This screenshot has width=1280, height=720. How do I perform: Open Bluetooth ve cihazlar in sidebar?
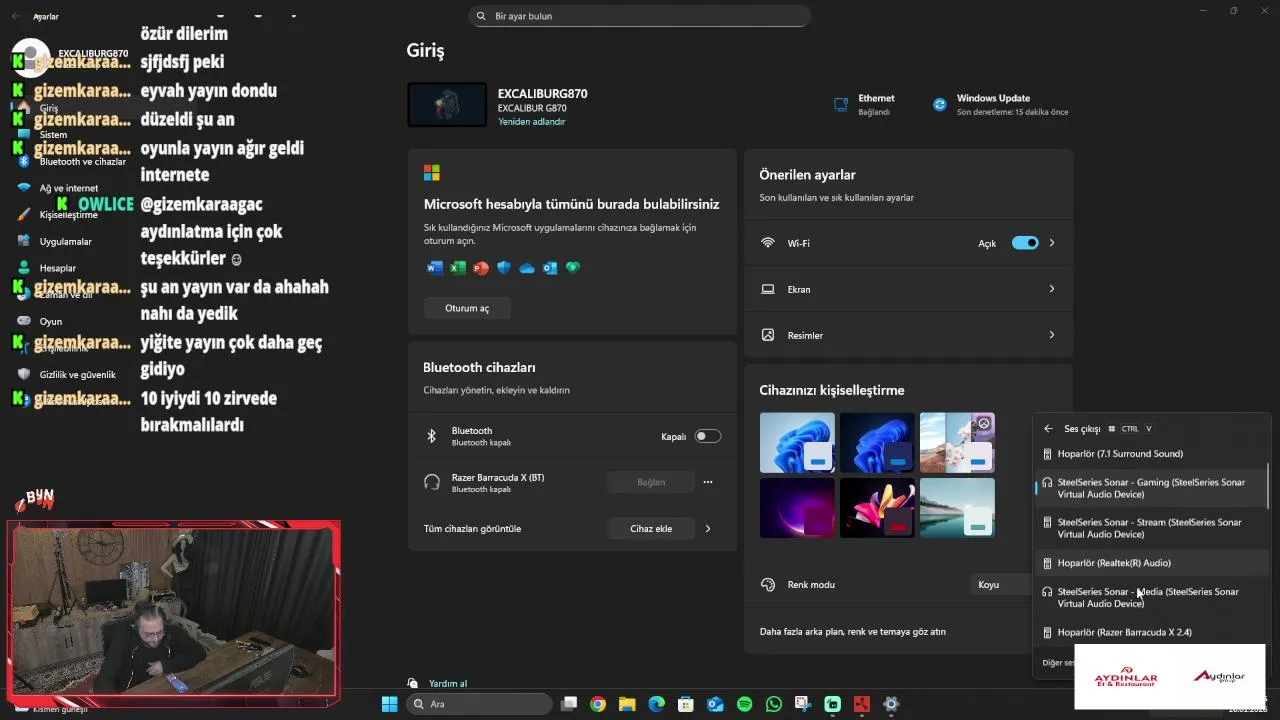pyautogui.click(x=82, y=161)
